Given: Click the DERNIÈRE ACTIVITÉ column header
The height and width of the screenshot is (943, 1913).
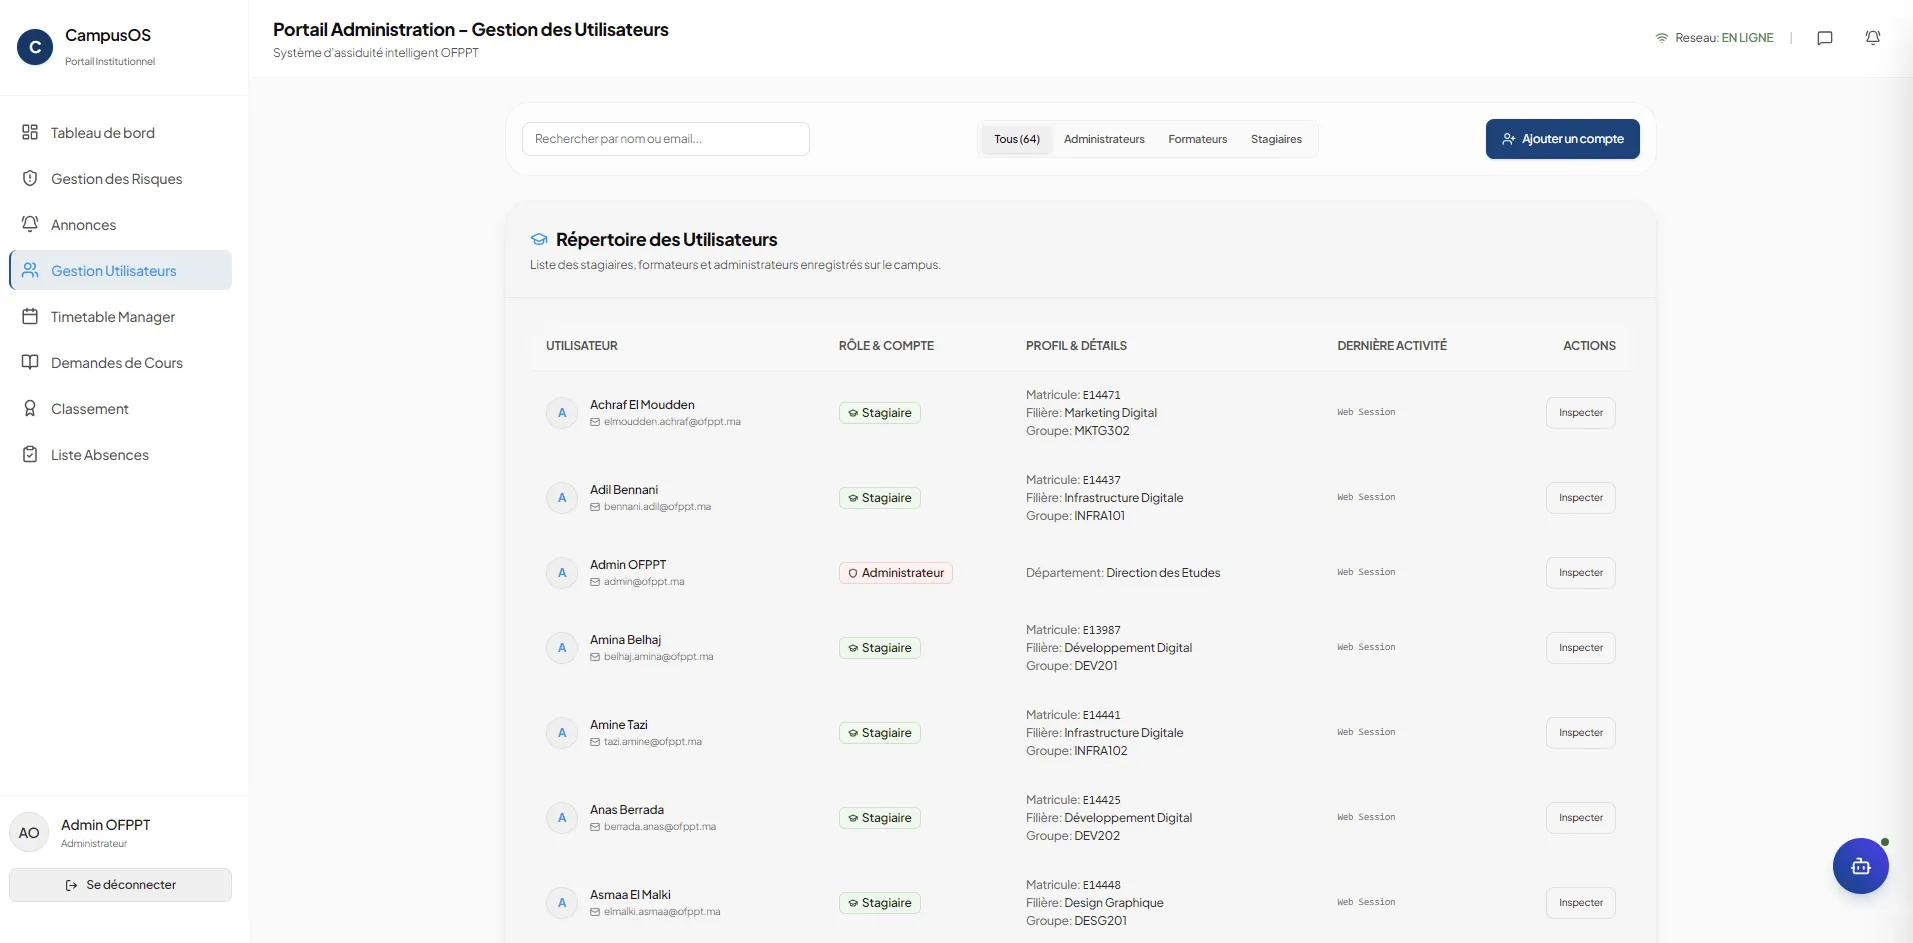Looking at the screenshot, I should 1392,346.
